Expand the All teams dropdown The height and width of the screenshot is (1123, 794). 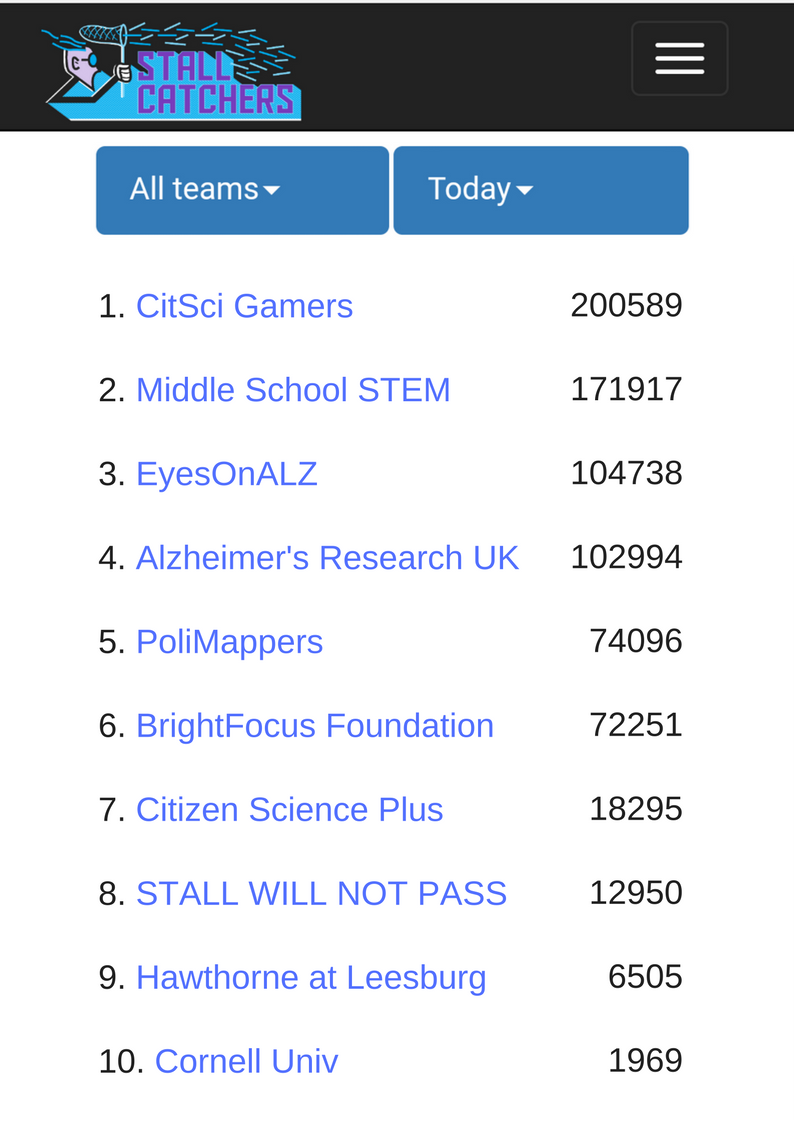click(243, 191)
